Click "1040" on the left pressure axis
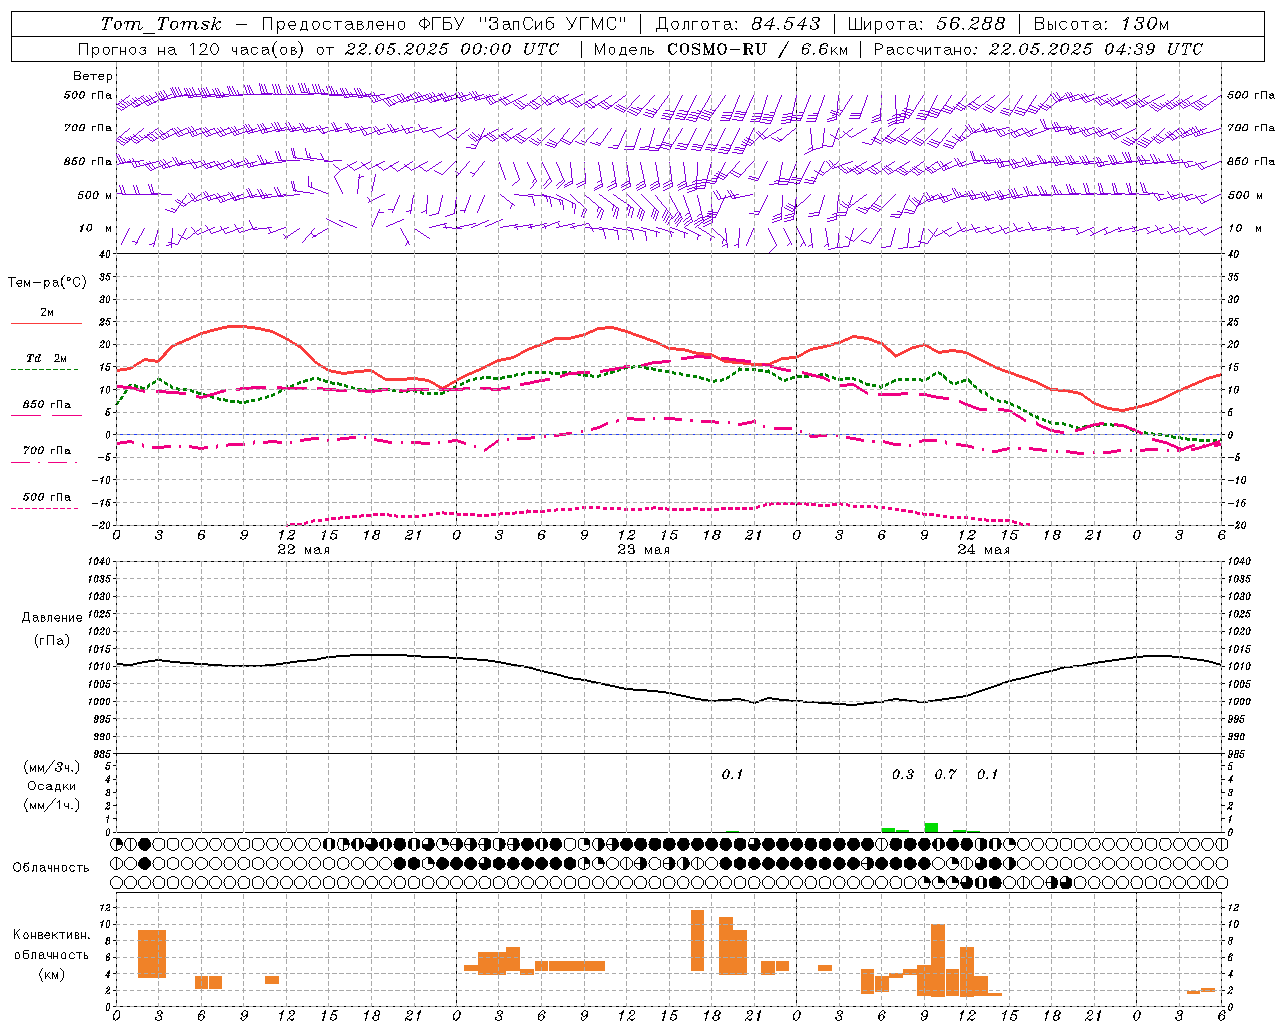1280x1024 pixels. point(97,562)
